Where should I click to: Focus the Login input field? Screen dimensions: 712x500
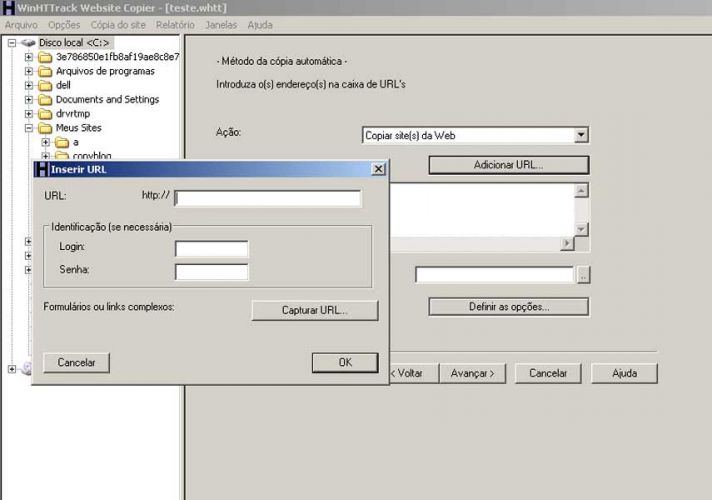click(212, 248)
